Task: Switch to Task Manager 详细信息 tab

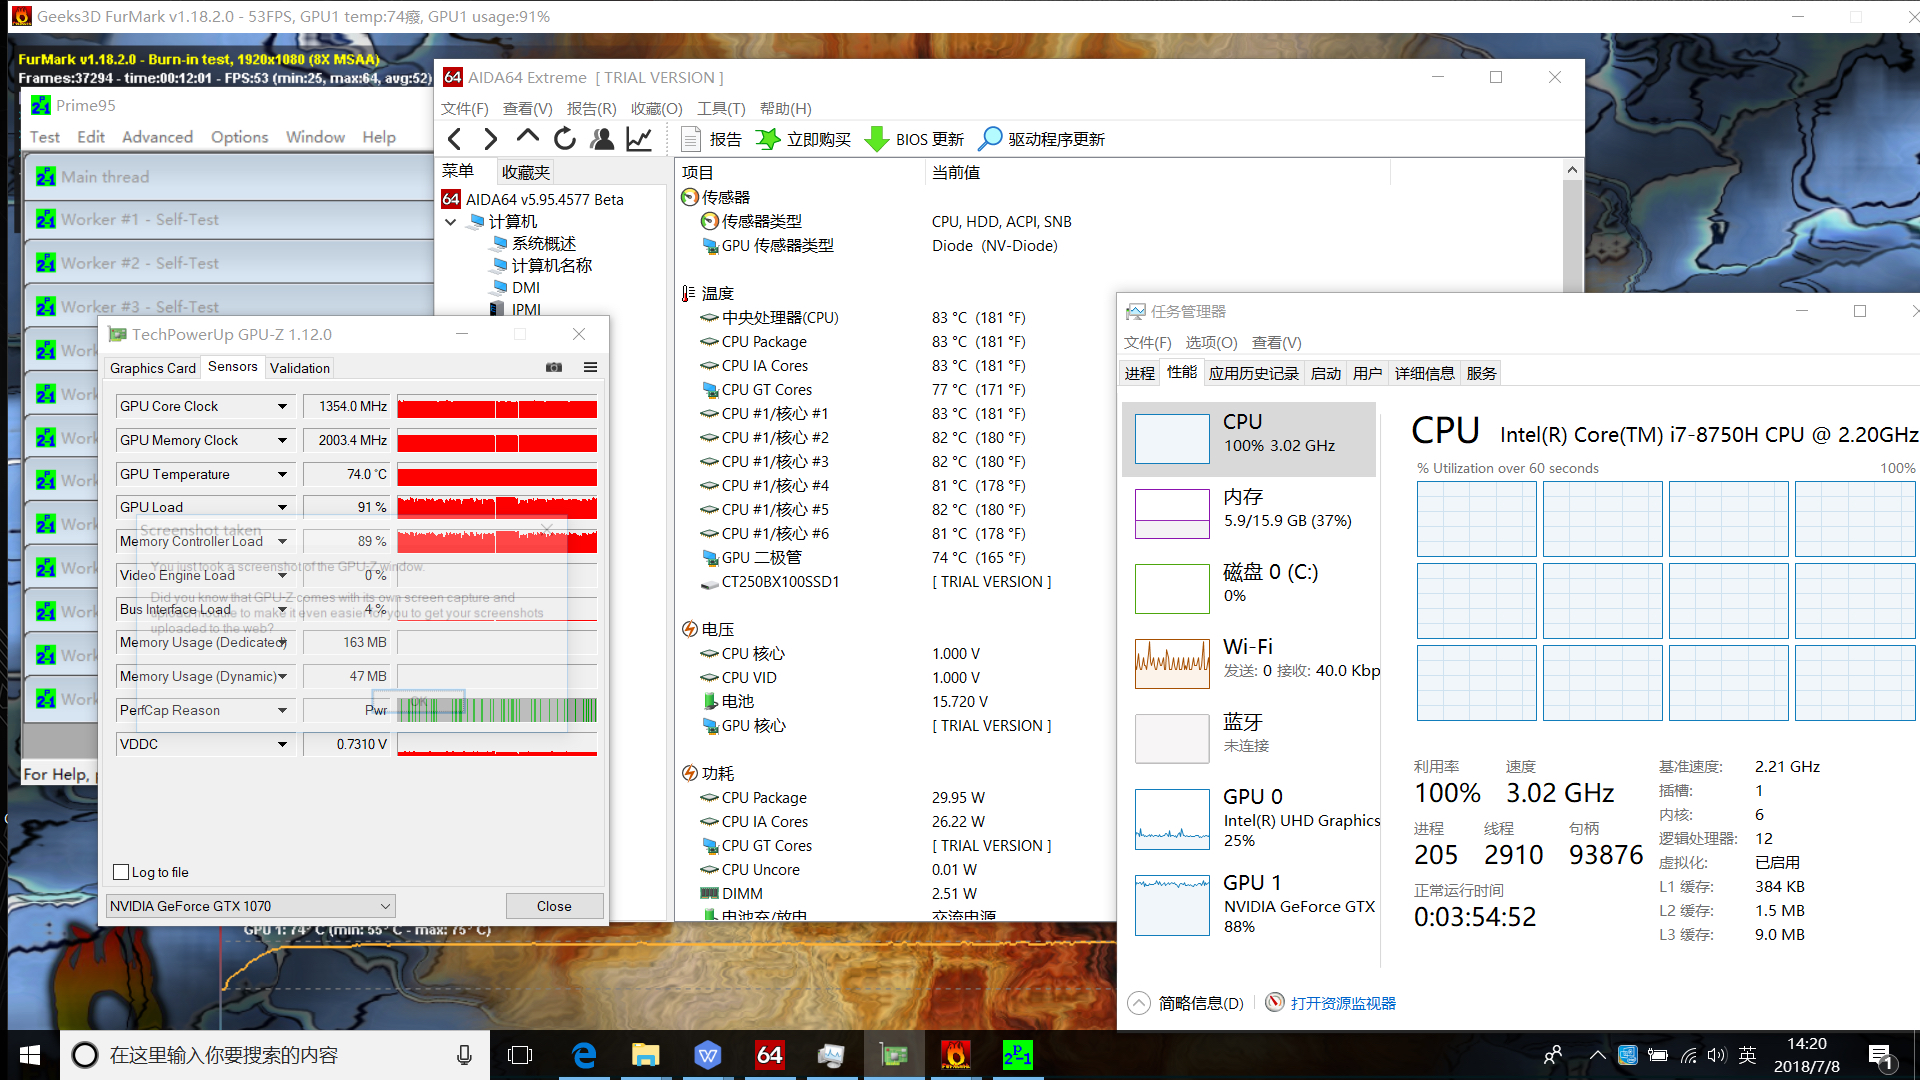Action: point(1424,373)
